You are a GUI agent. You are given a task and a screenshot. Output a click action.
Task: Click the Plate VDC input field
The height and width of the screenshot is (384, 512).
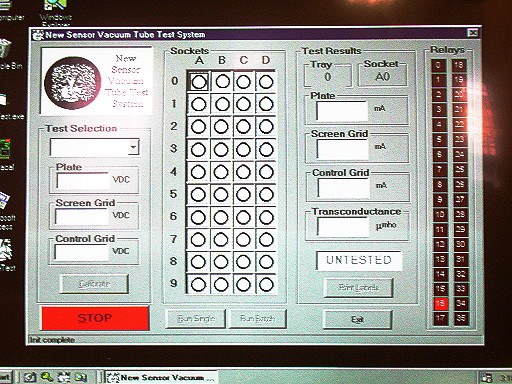pos(83,181)
